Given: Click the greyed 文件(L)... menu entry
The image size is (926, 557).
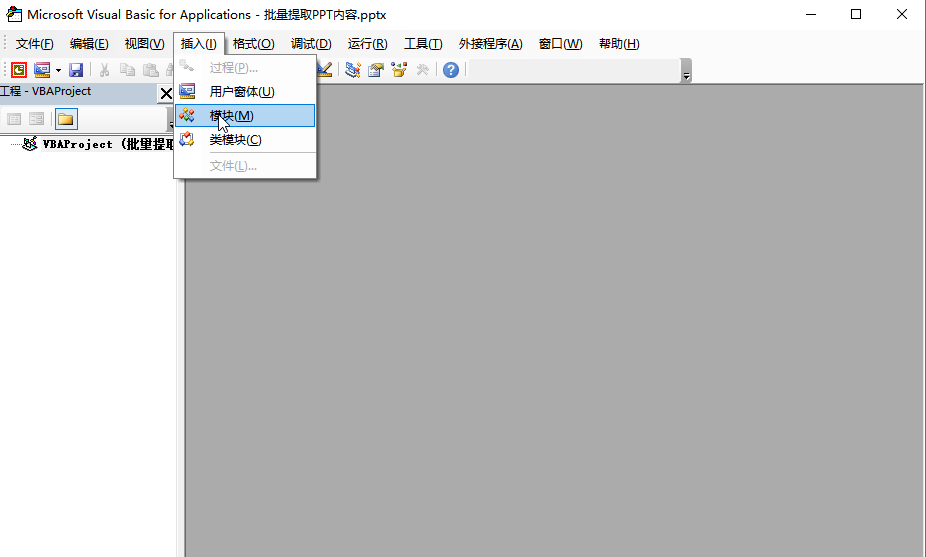Looking at the screenshot, I should click(x=245, y=166).
